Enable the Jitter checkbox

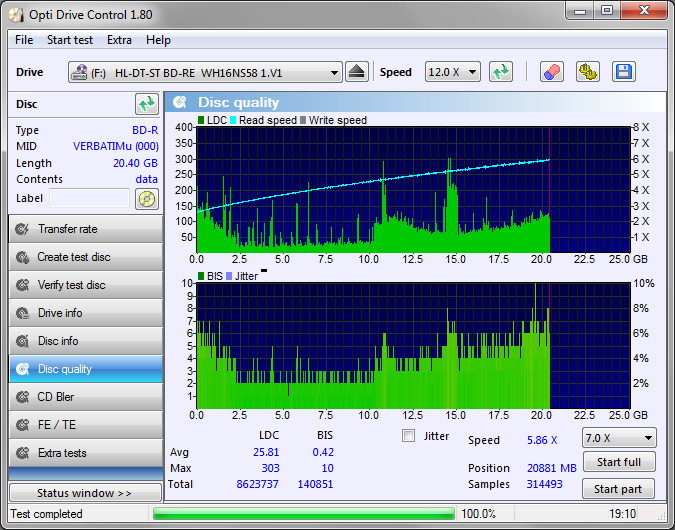[408, 436]
